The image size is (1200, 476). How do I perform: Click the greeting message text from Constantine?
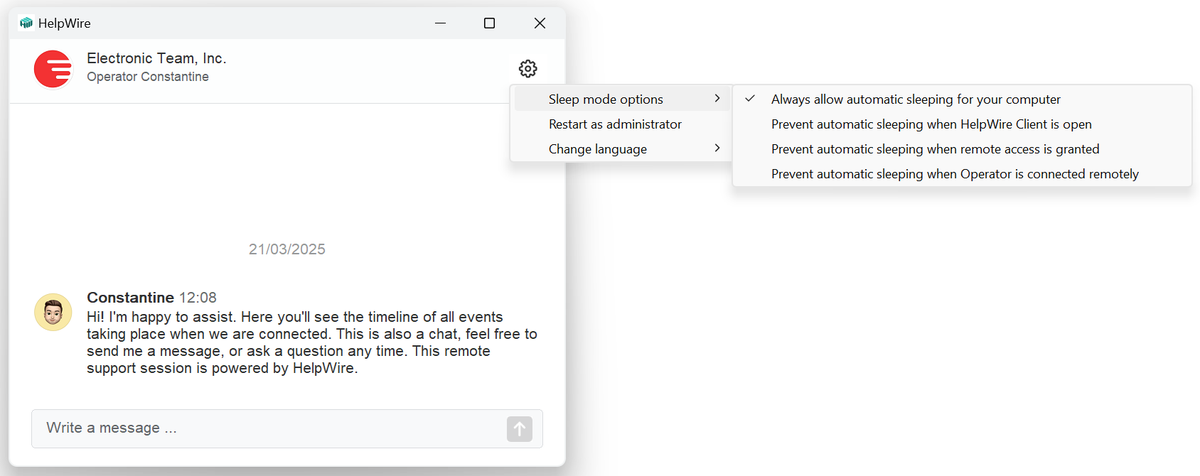click(312, 342)
